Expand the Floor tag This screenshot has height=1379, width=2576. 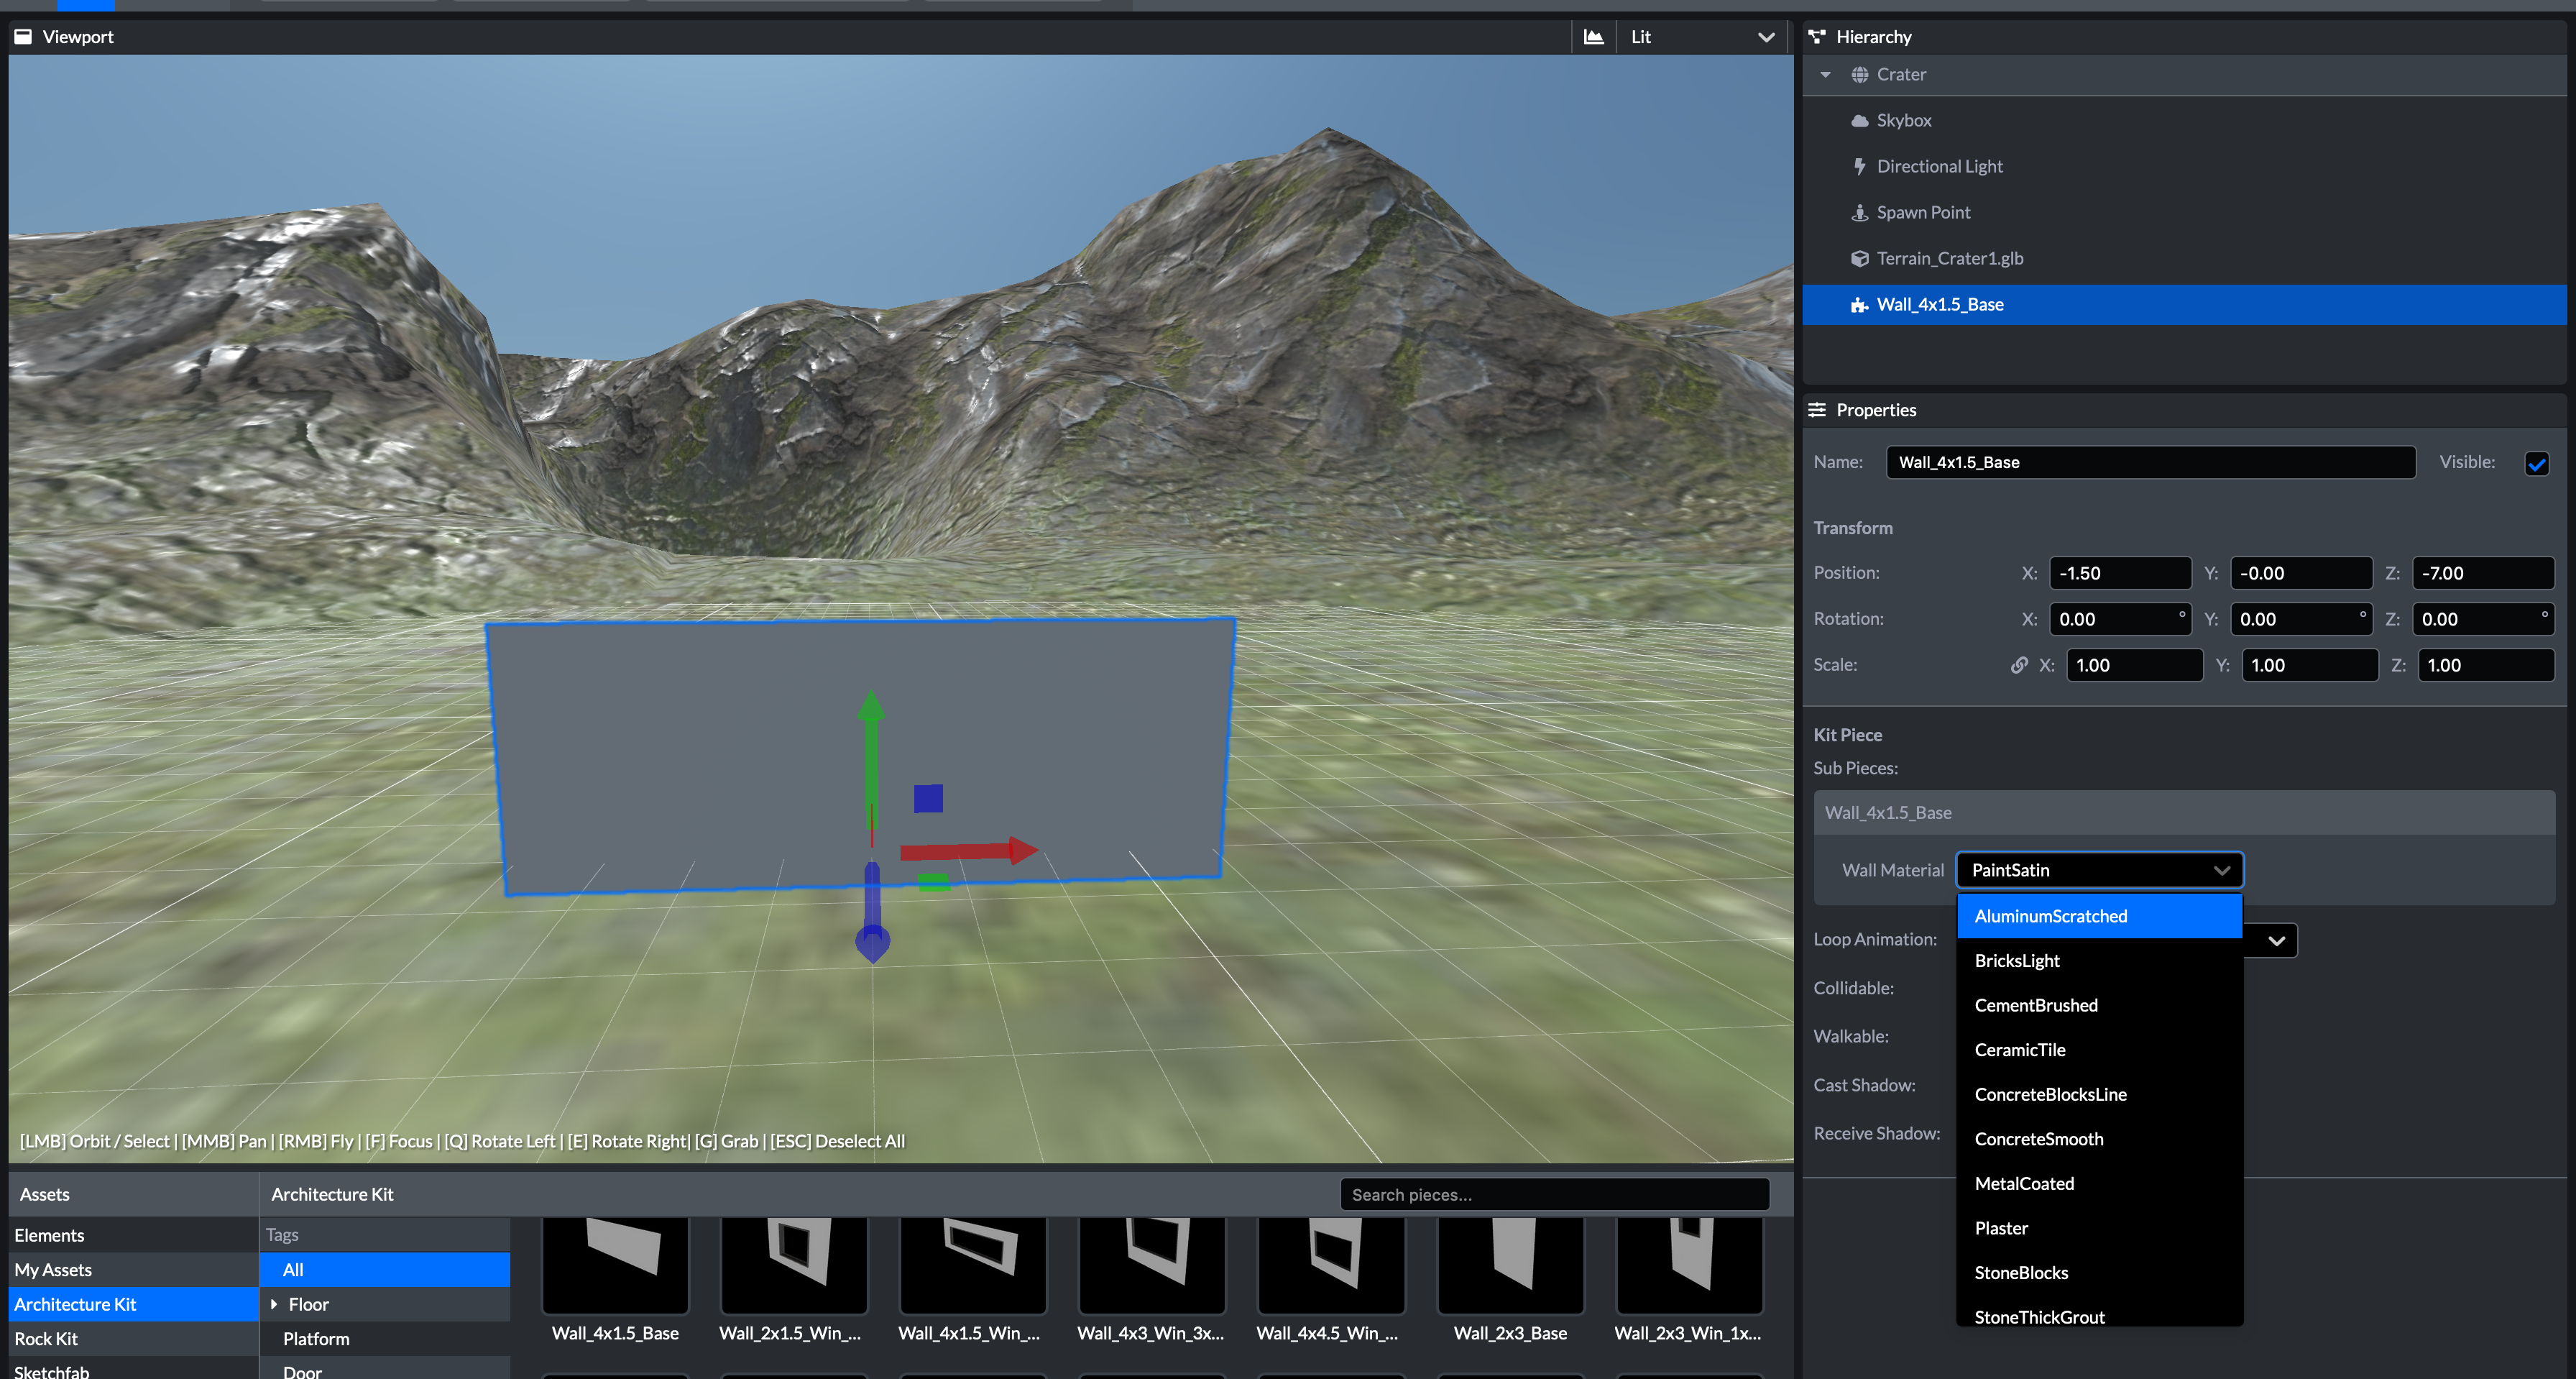274,1304
